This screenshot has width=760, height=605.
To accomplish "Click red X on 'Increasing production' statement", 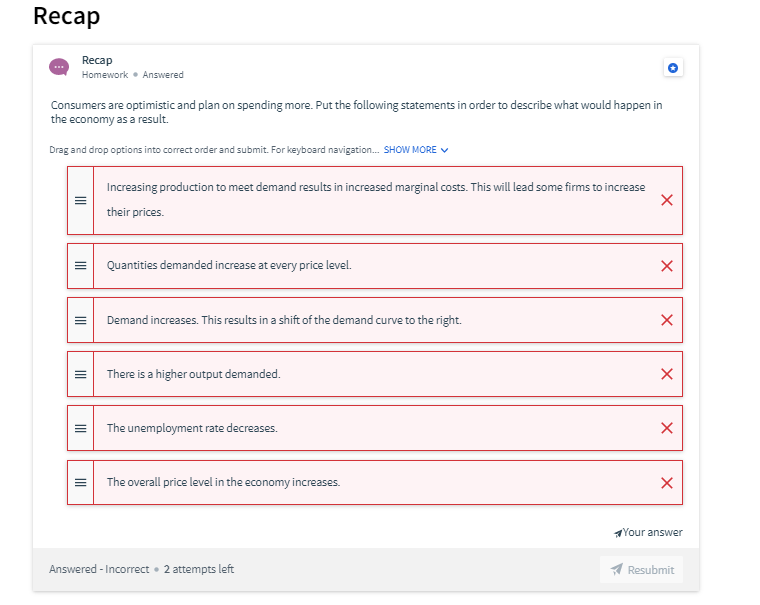I will [x=667, y=200].
